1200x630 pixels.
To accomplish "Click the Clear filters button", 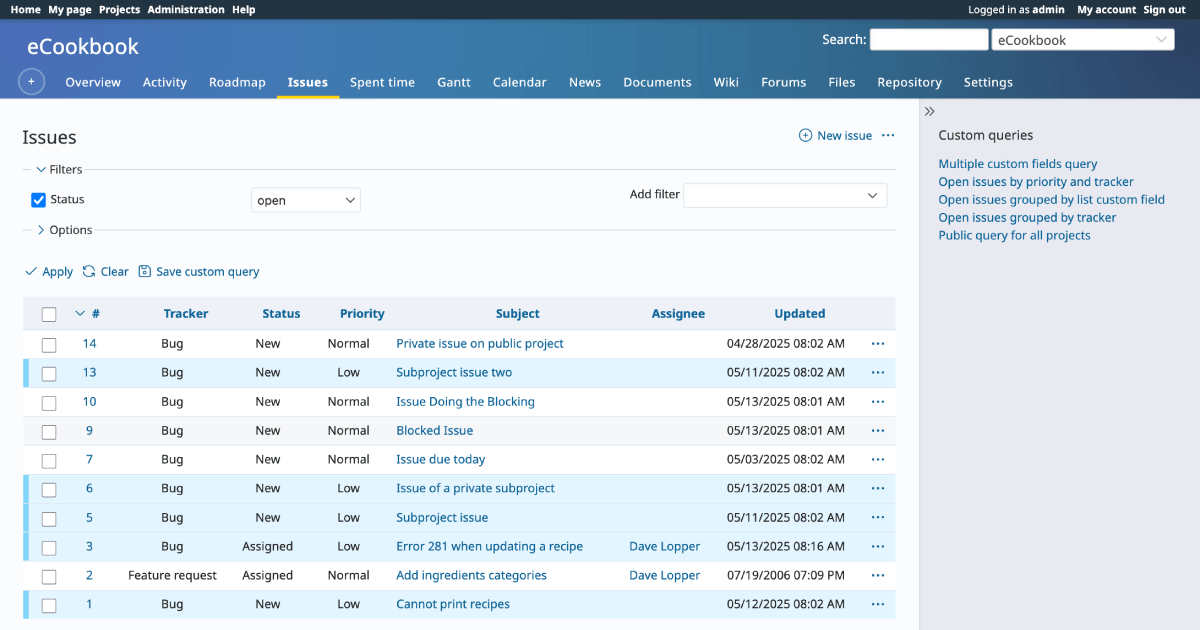I will (106, 272).
